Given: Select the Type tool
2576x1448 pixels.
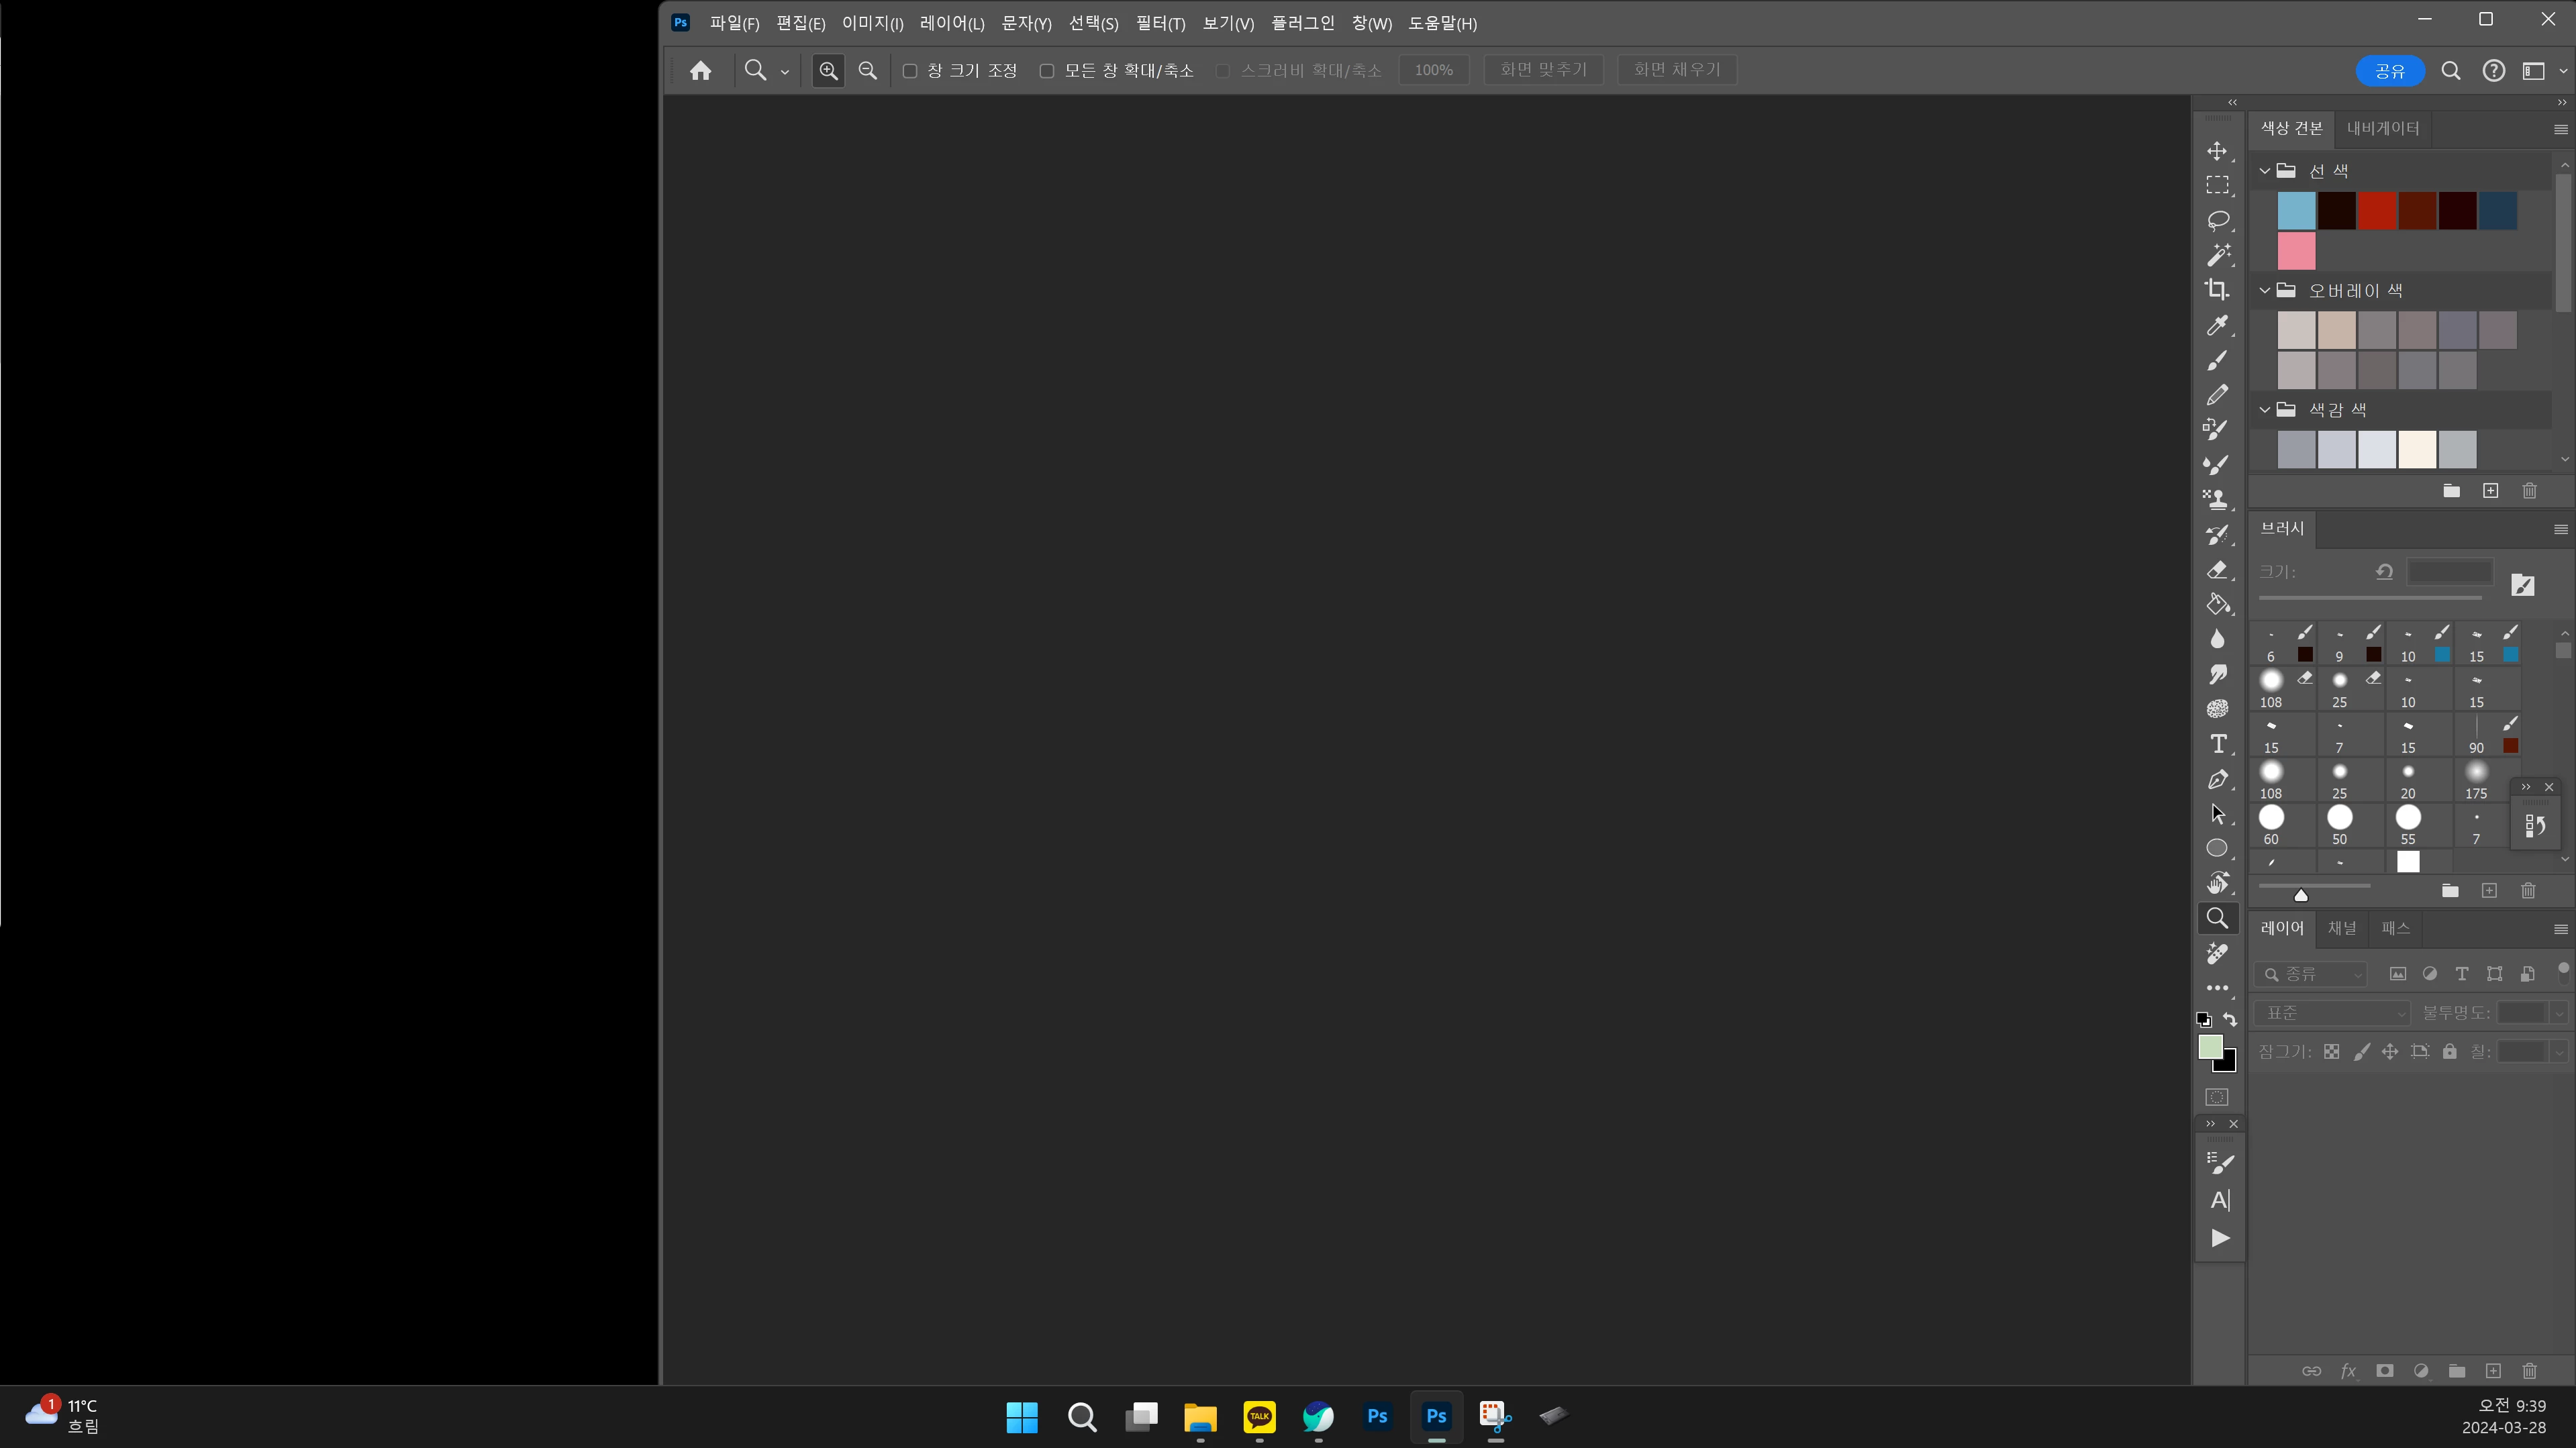Looking at the screenshot, I should pyautogui.click(x=2217, y=744).
